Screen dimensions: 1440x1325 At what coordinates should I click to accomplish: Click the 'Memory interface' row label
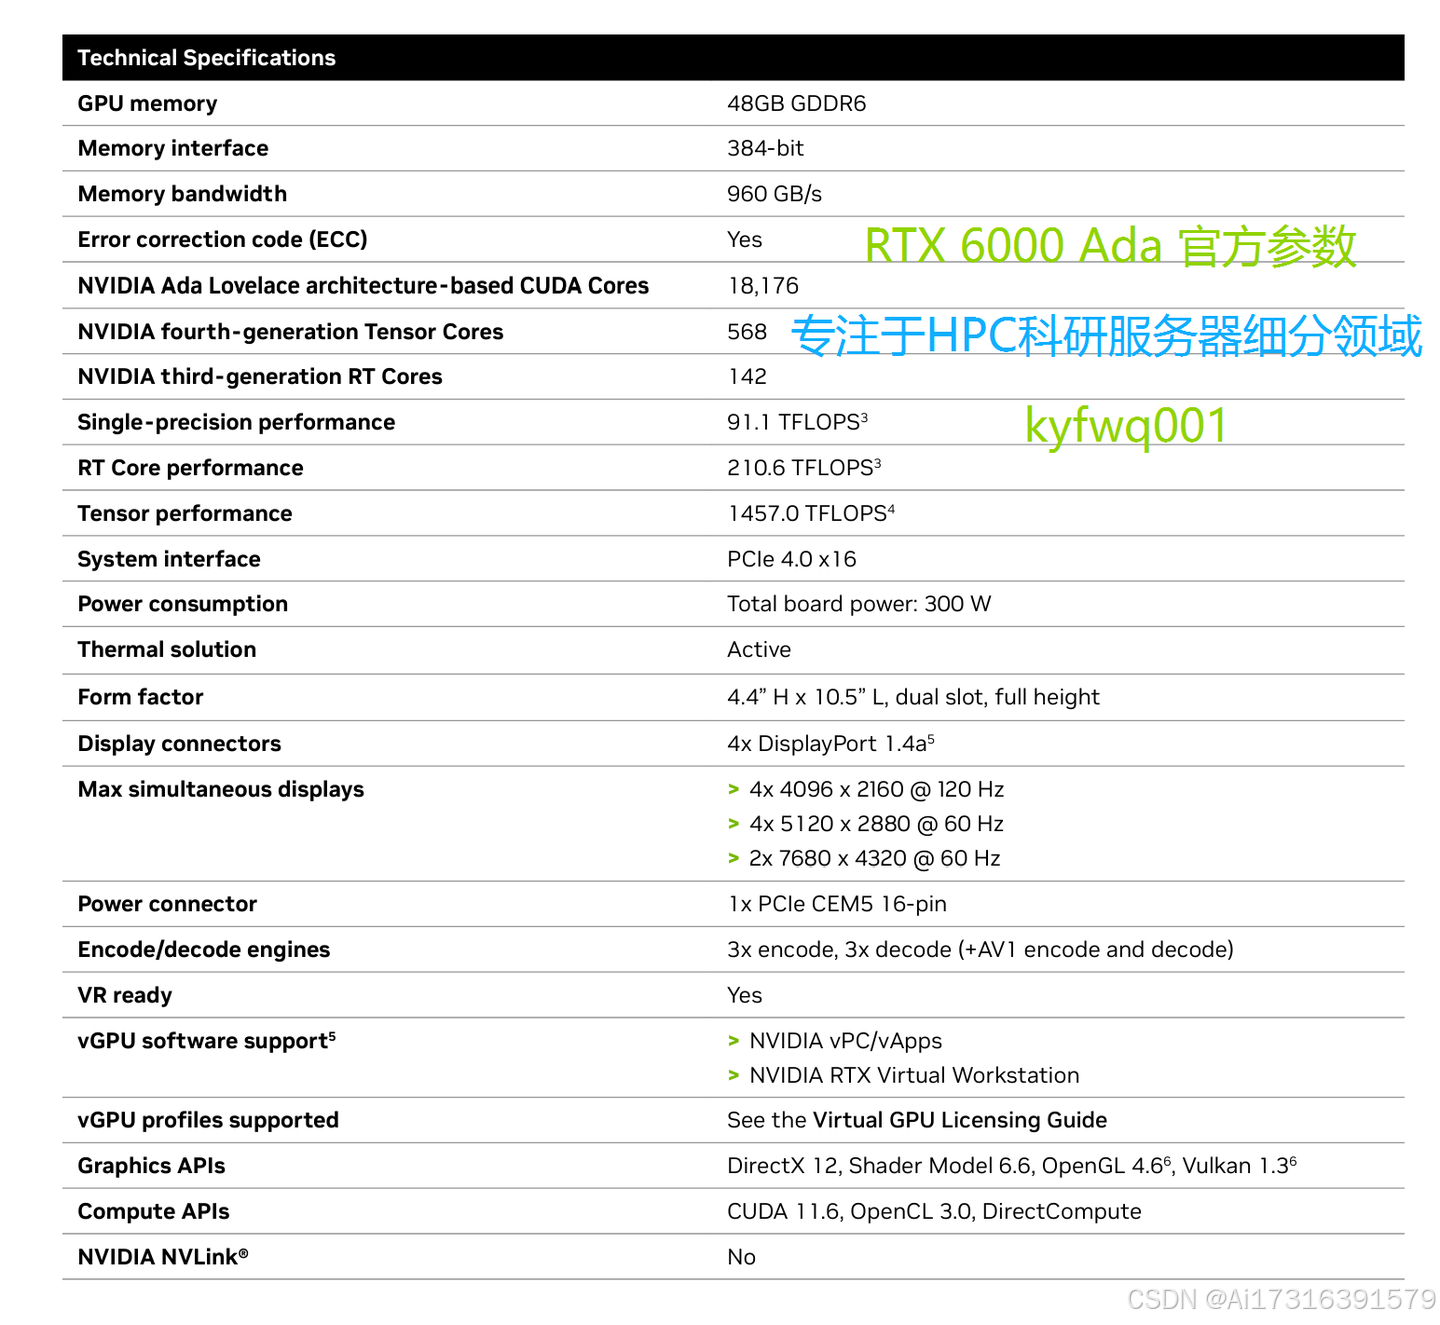(x=173, y=149)
